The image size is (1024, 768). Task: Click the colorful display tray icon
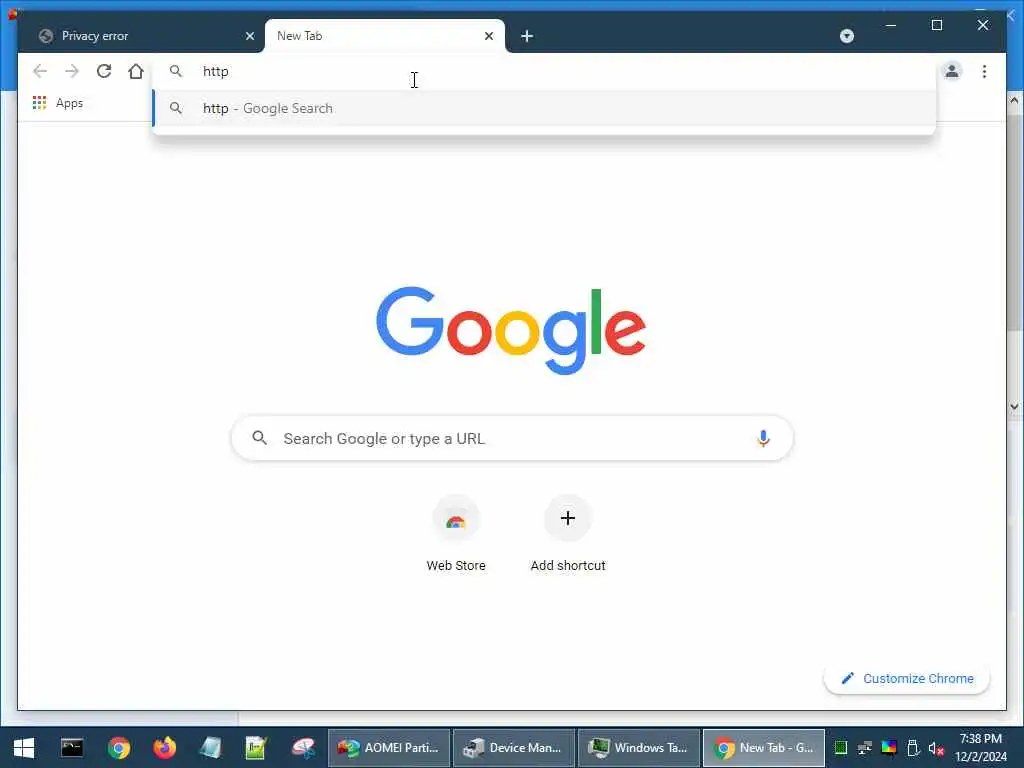(x=889, y=748)
